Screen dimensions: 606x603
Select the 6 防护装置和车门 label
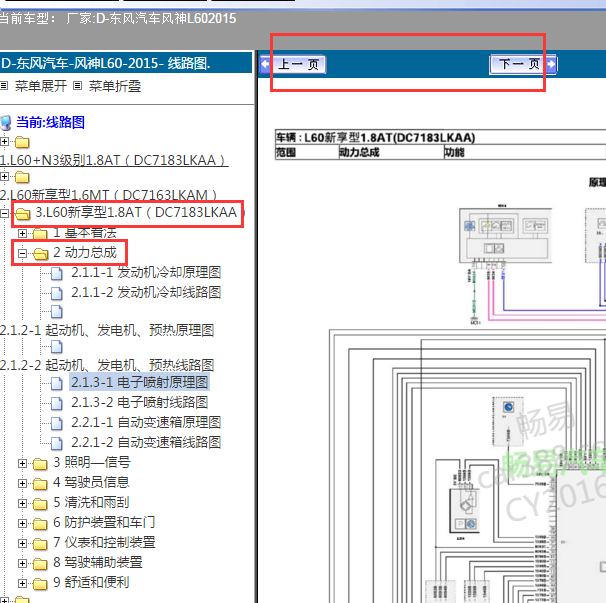coord(104,523)
